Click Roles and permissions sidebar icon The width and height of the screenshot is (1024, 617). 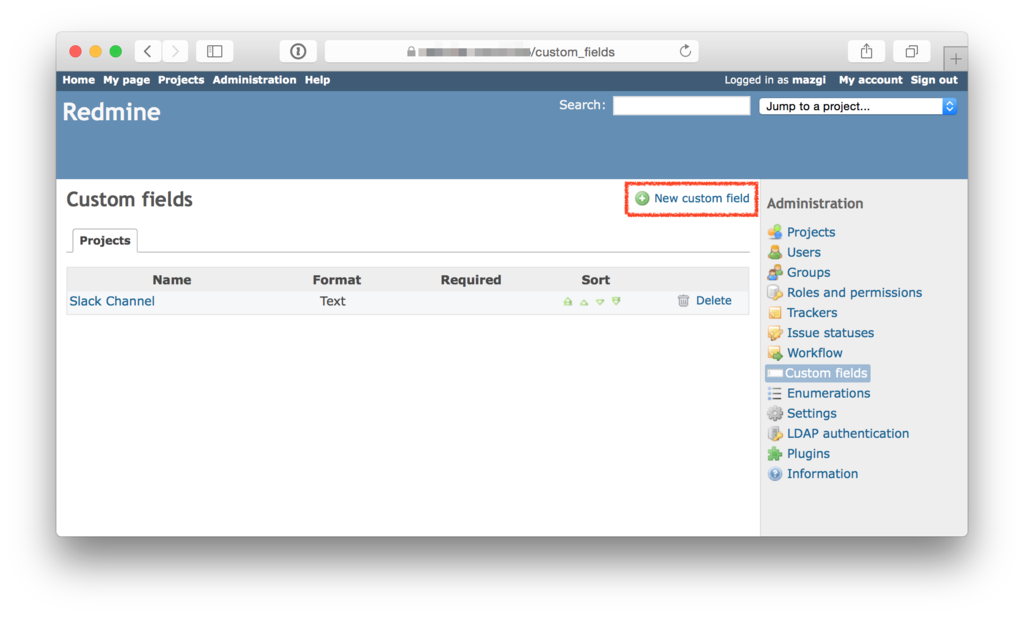(775, 293)
